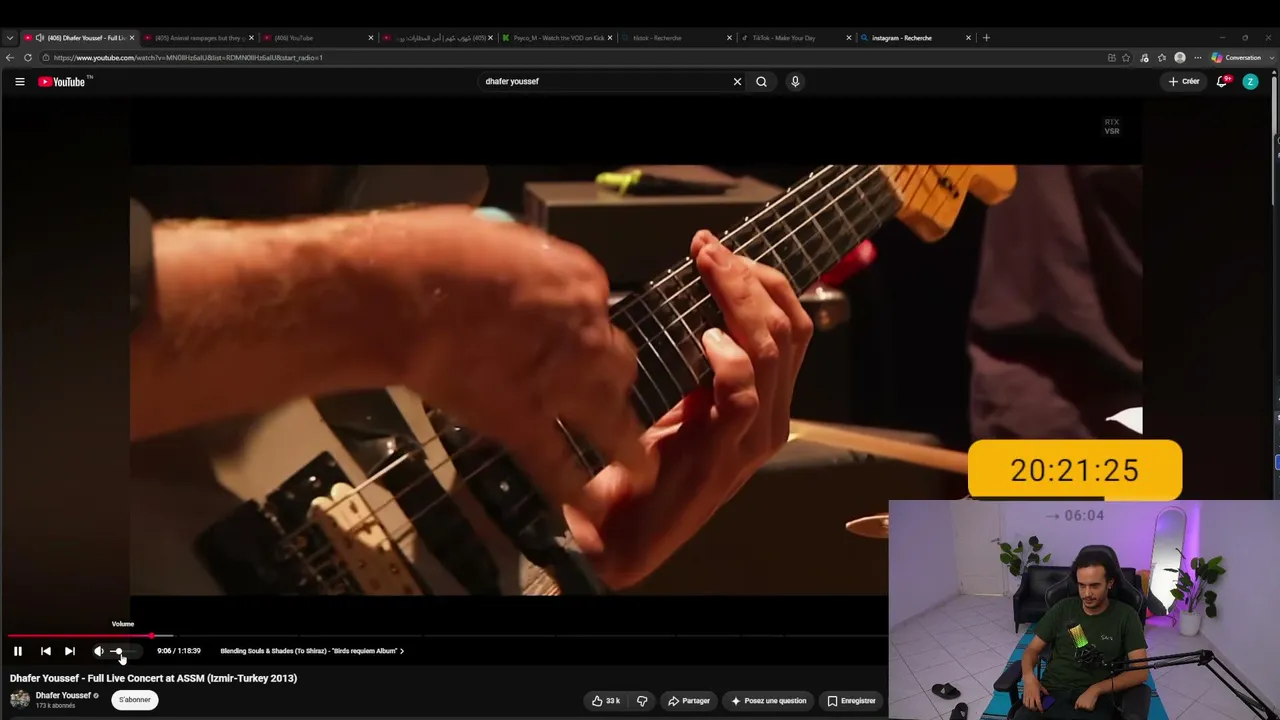
Task: Bookmark this page with the star icon
Action: pyautogui.click(x=1126, y=58)
